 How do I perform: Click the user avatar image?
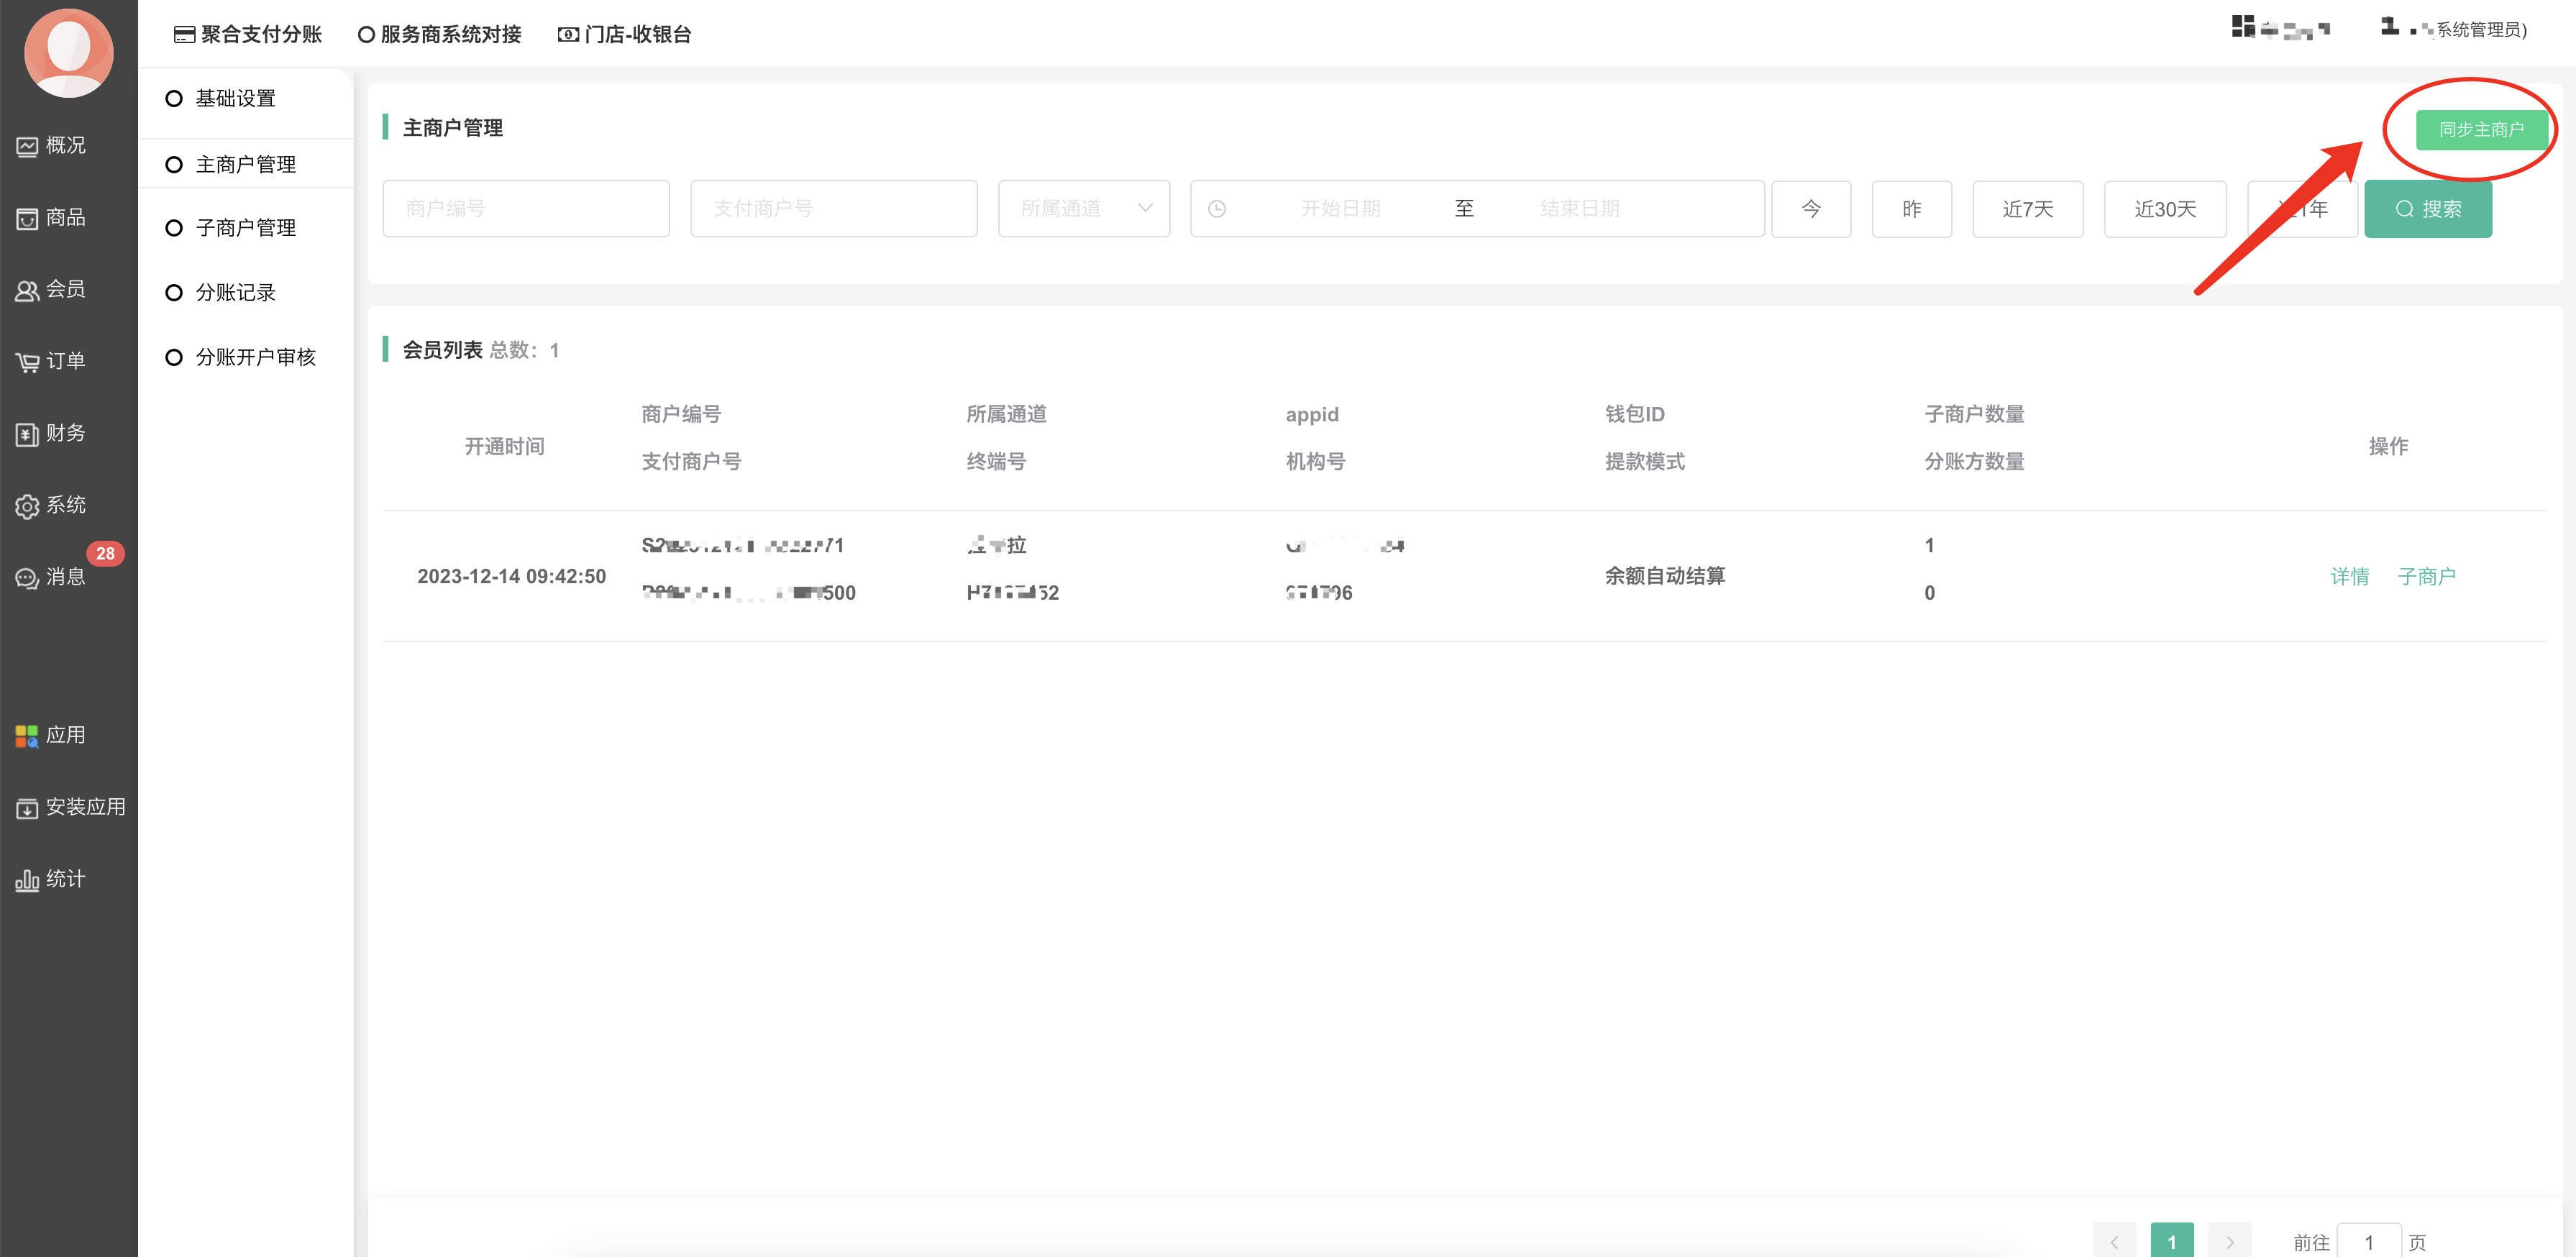[x=68, y=52]
